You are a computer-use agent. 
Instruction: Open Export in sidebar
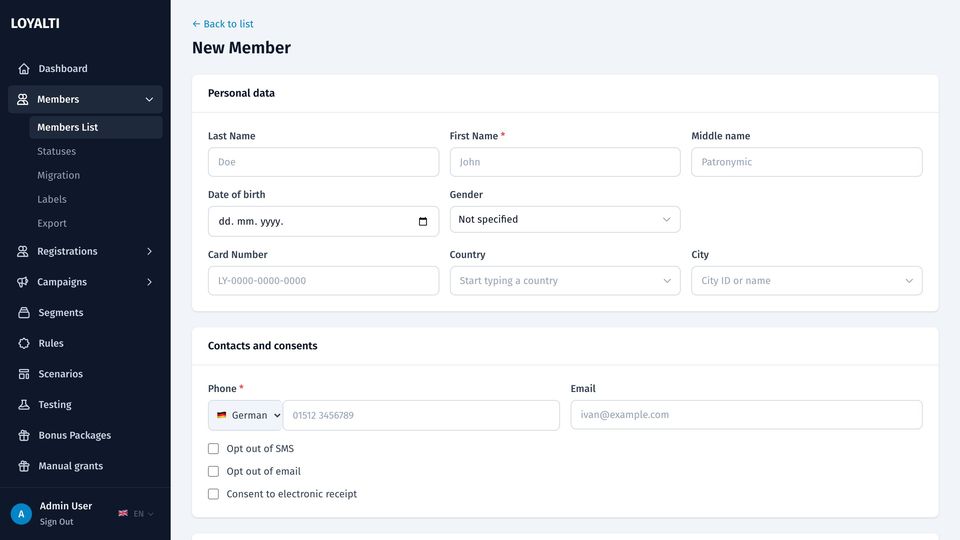[51, 223]
